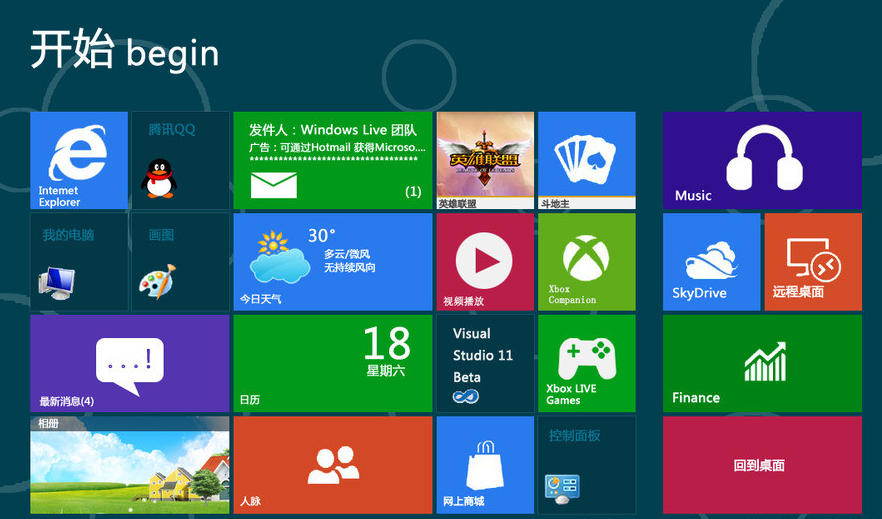Open the SkyDrive cloud tile
The height and width of the screenshot is (519, 882).
[x=711, y=262]
